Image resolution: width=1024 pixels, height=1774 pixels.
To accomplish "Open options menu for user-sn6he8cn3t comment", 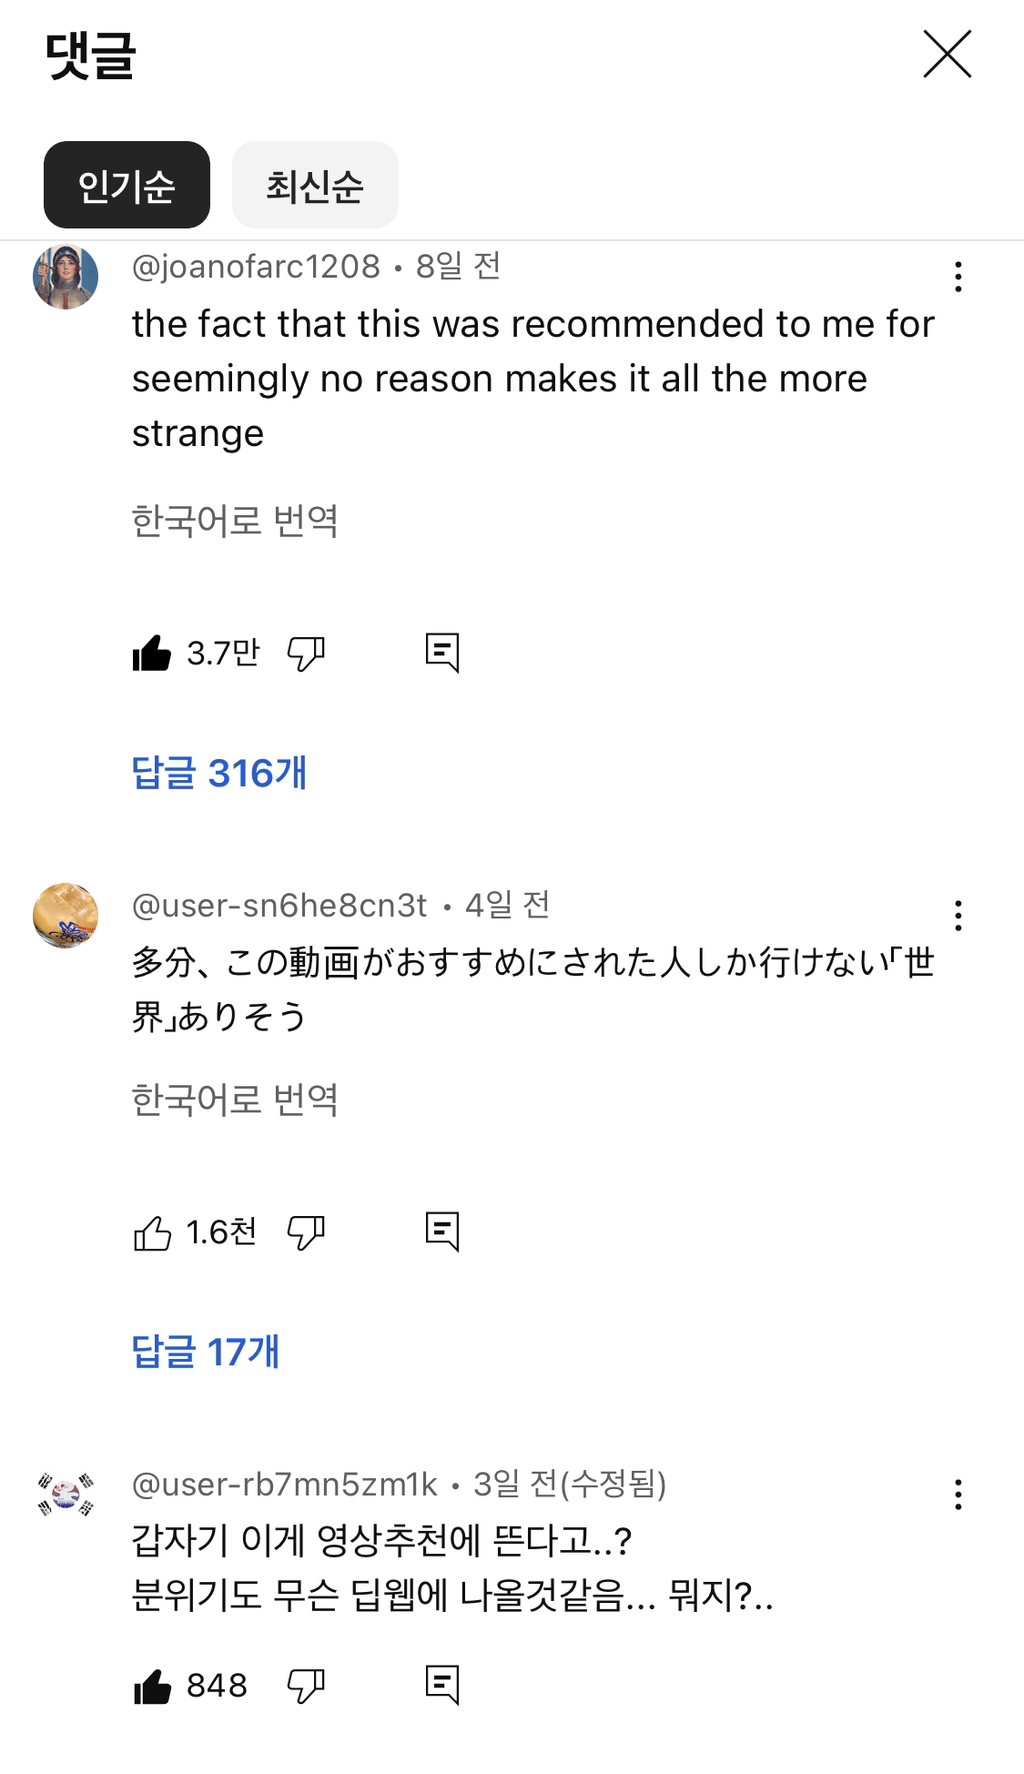I will point(958,916).
